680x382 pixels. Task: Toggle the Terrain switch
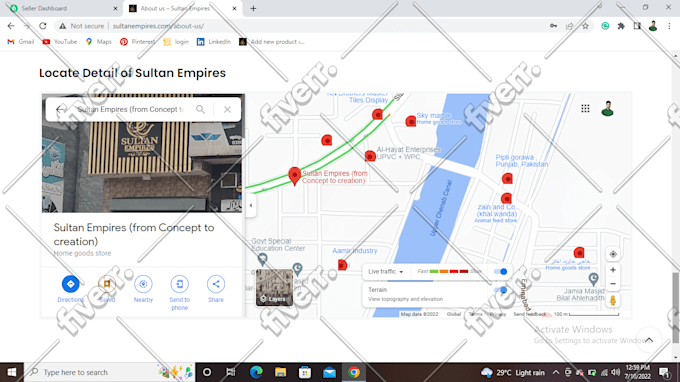click(500, 290)
